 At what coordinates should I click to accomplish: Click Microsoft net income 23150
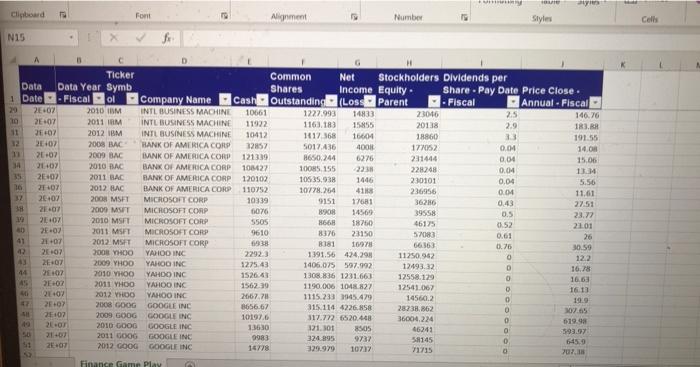(362, 234)
